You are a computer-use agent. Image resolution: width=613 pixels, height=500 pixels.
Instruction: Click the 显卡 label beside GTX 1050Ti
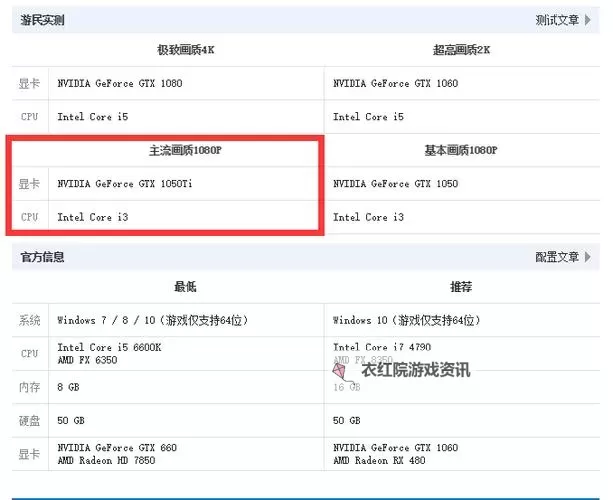(30, 184)
